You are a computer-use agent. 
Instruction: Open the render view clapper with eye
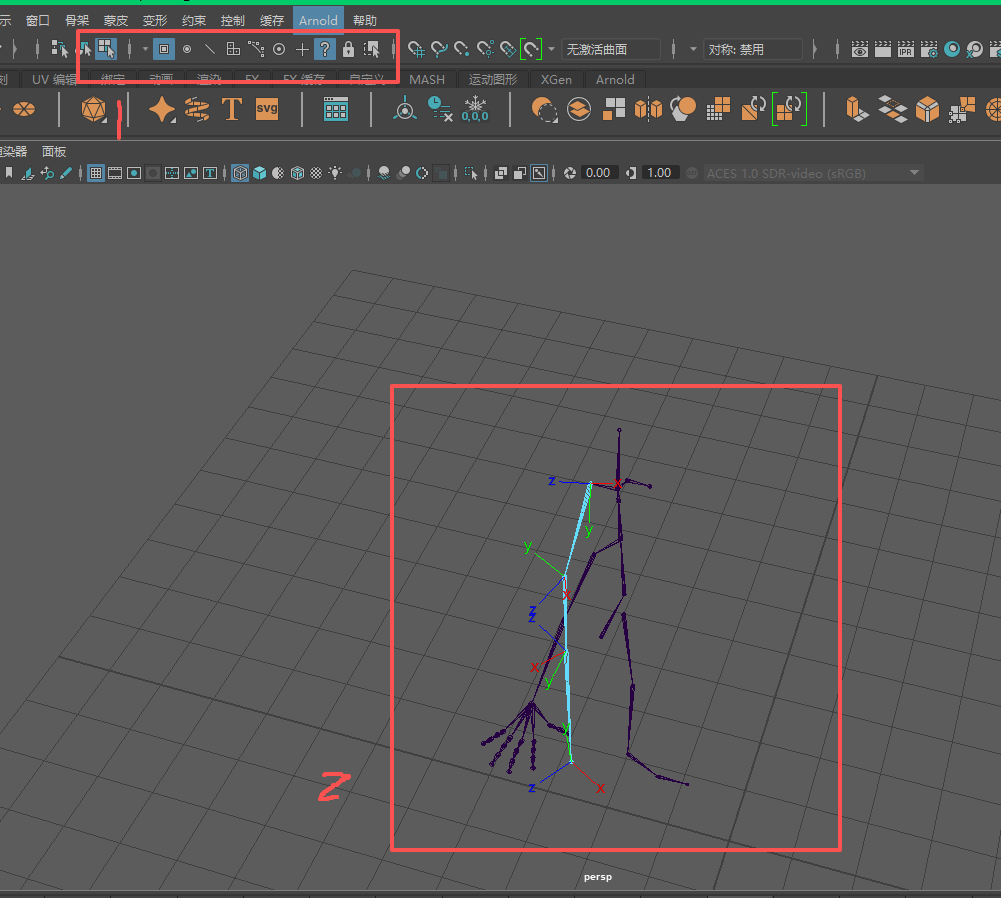pos(860,49)
